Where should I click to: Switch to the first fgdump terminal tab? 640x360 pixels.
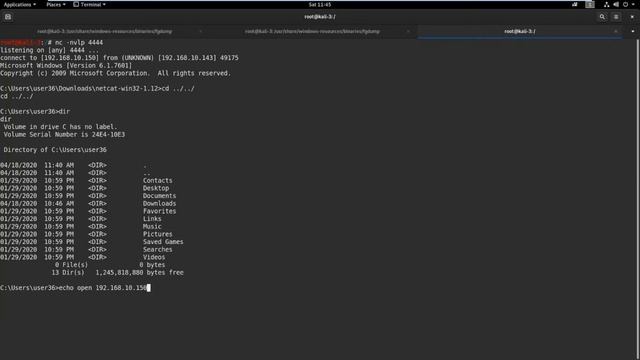click(104, 31)
